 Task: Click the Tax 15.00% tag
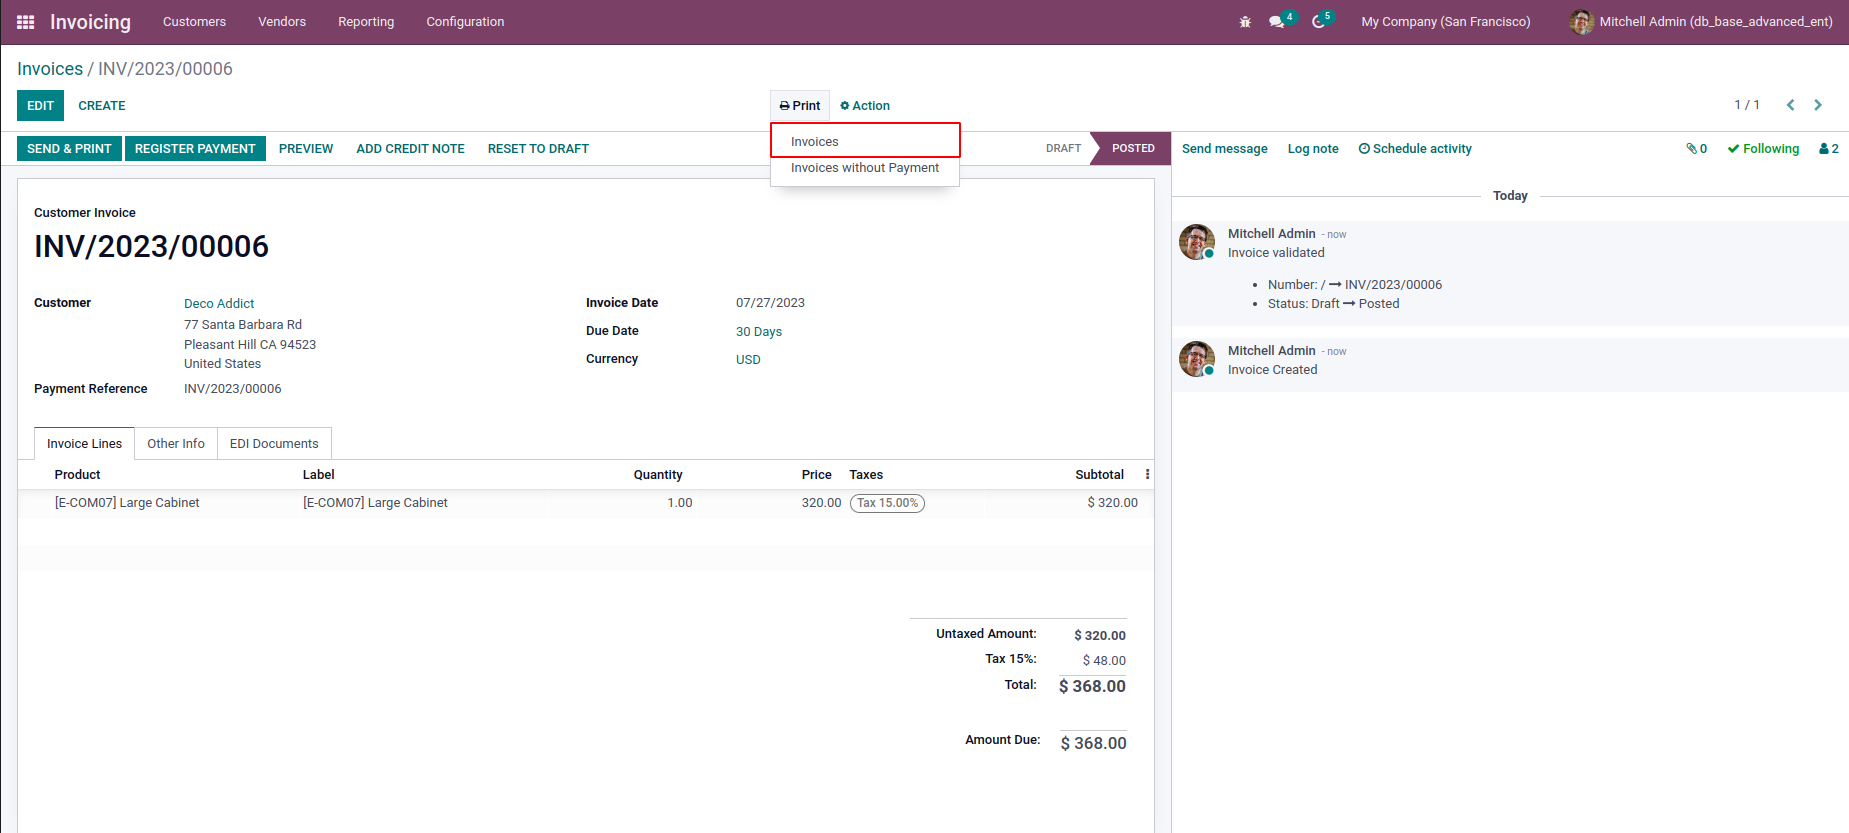point(887,503)
